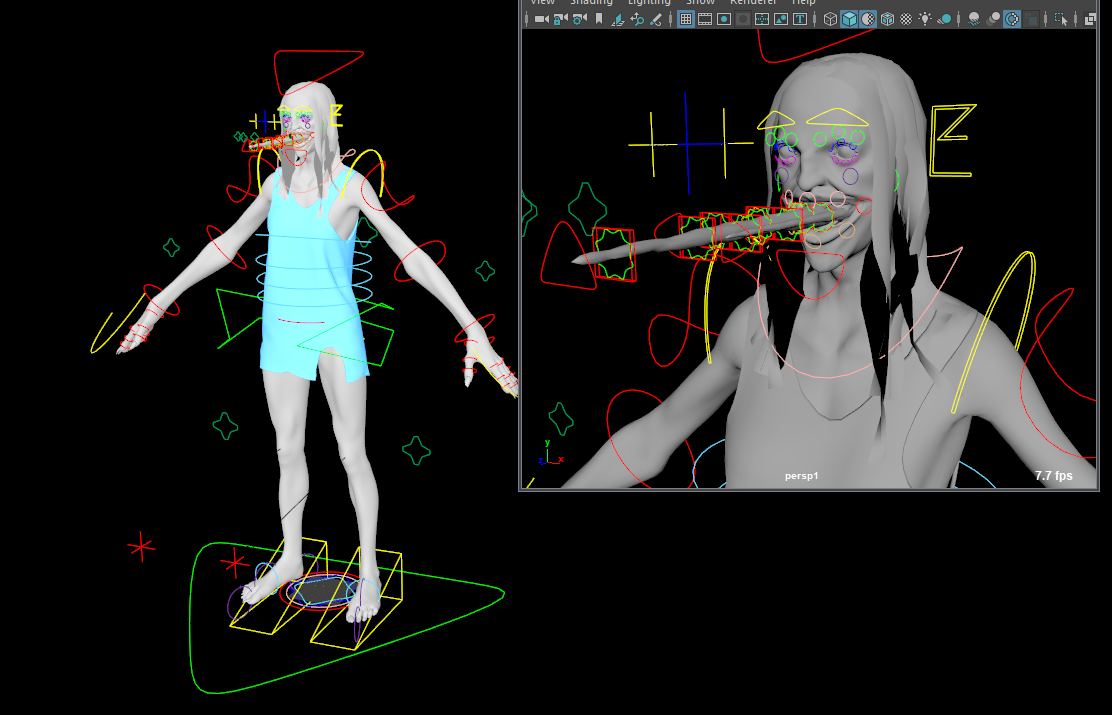Open the Show panel menu

700,3
